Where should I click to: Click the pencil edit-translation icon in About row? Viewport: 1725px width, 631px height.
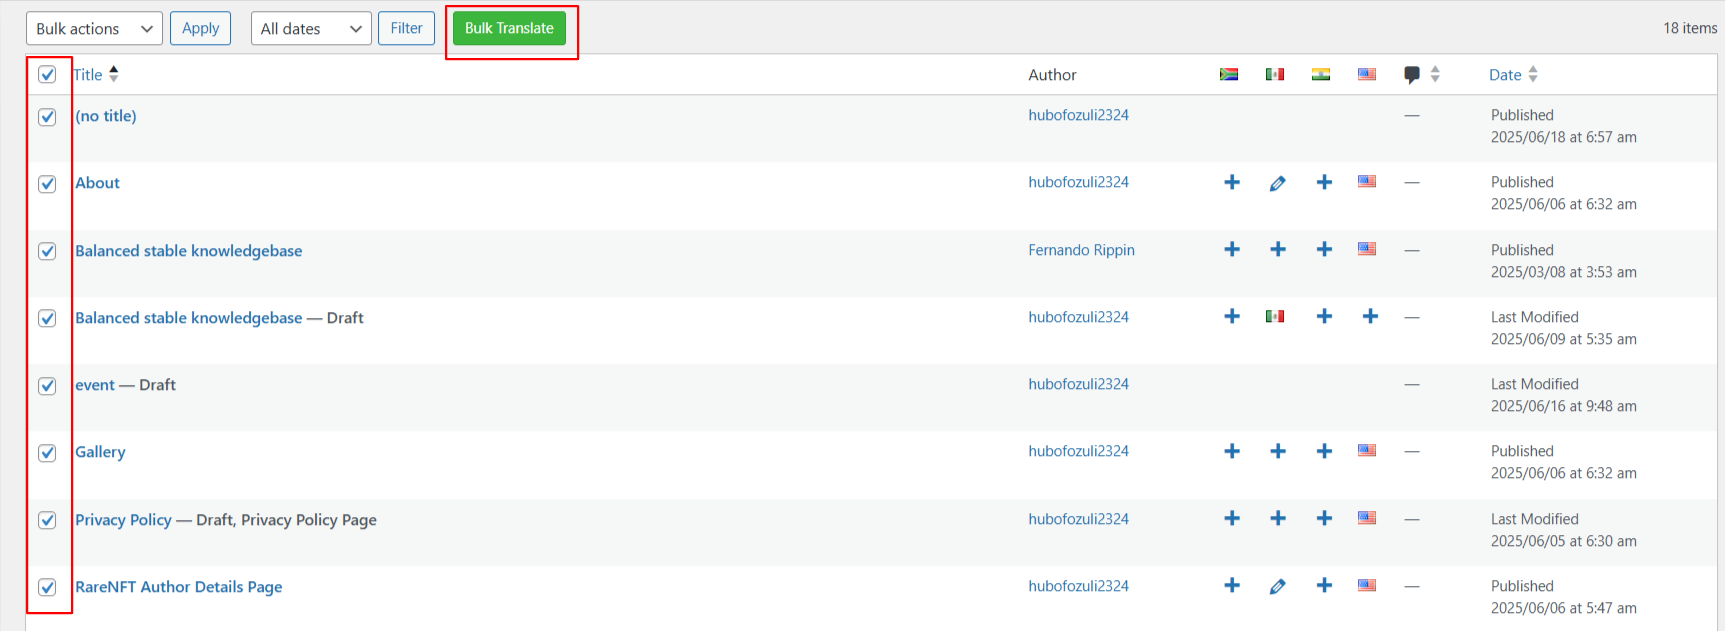pyautogui.click(x=1277, y=183)
